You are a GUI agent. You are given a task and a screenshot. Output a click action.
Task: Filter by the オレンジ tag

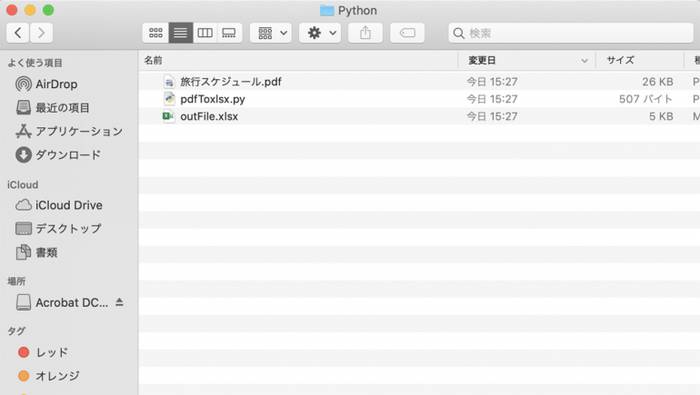click(57, 376)
